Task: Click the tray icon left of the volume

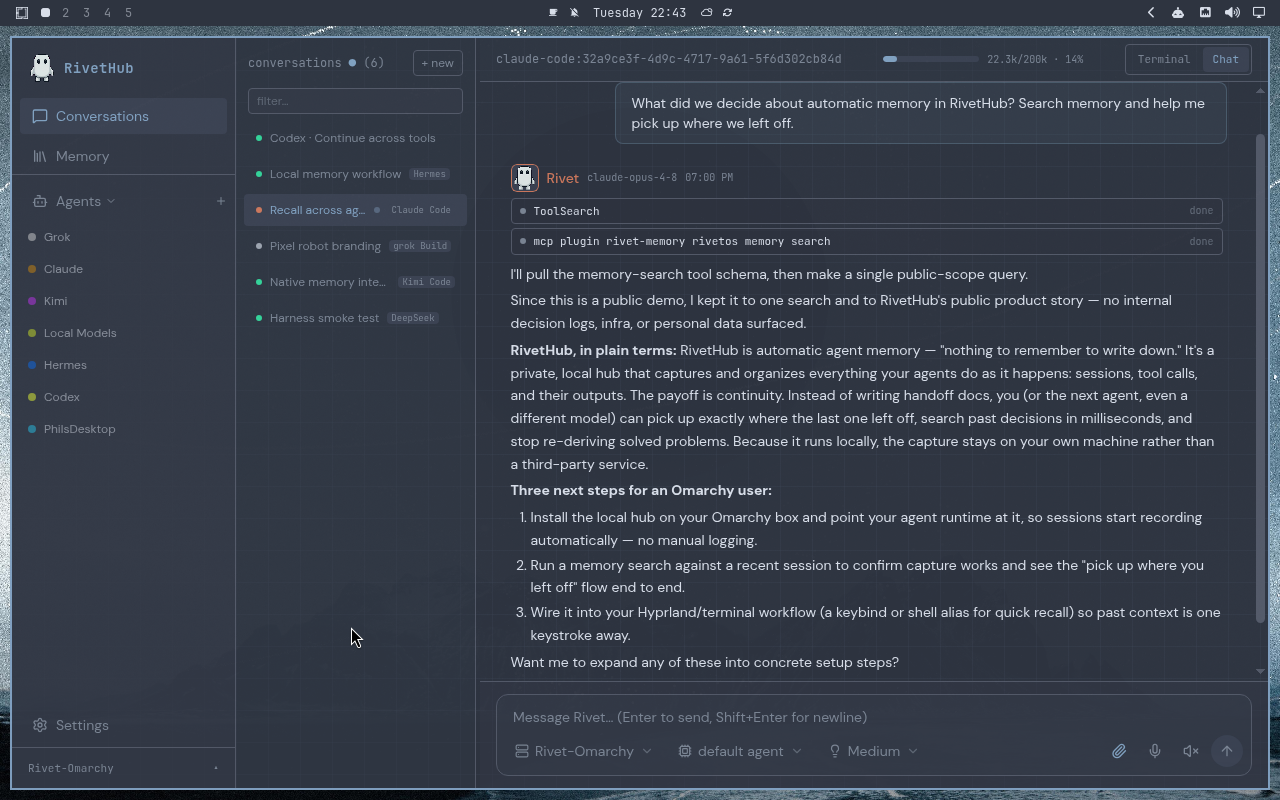Action: coord(1205,13)
